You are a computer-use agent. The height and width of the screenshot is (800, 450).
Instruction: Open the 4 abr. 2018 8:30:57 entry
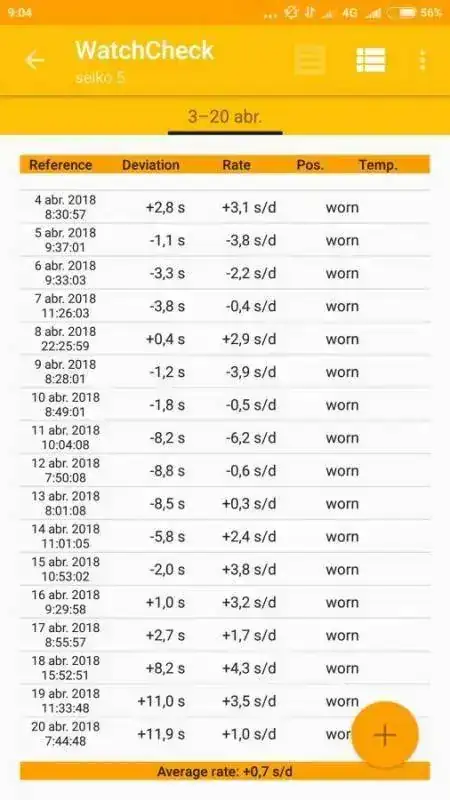click(x=225, y=207)
